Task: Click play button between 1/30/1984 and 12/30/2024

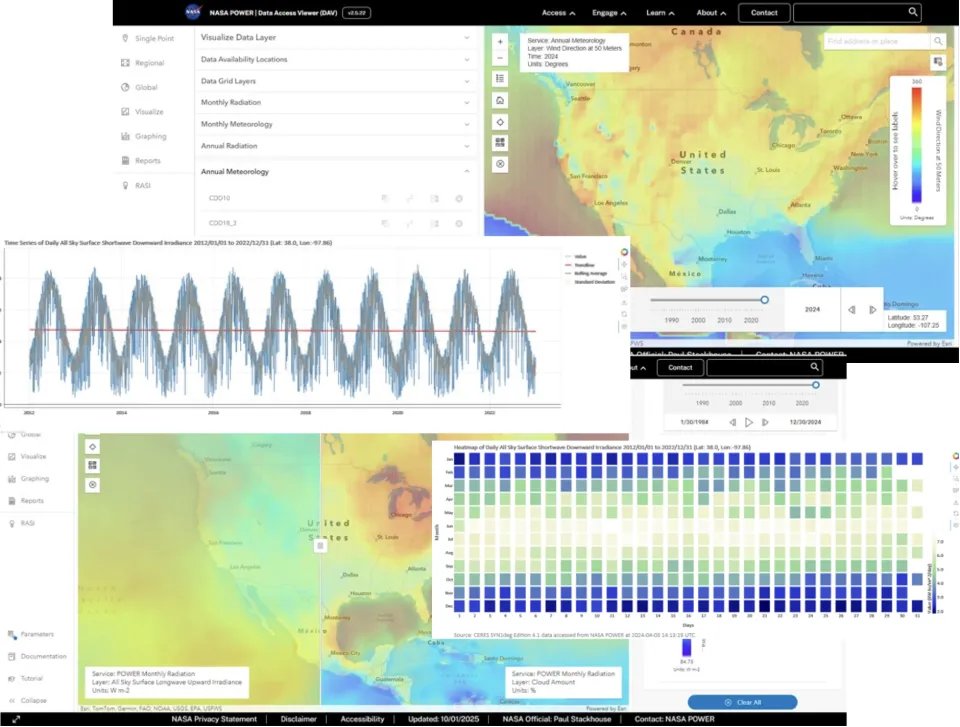Action: point(749,422)
